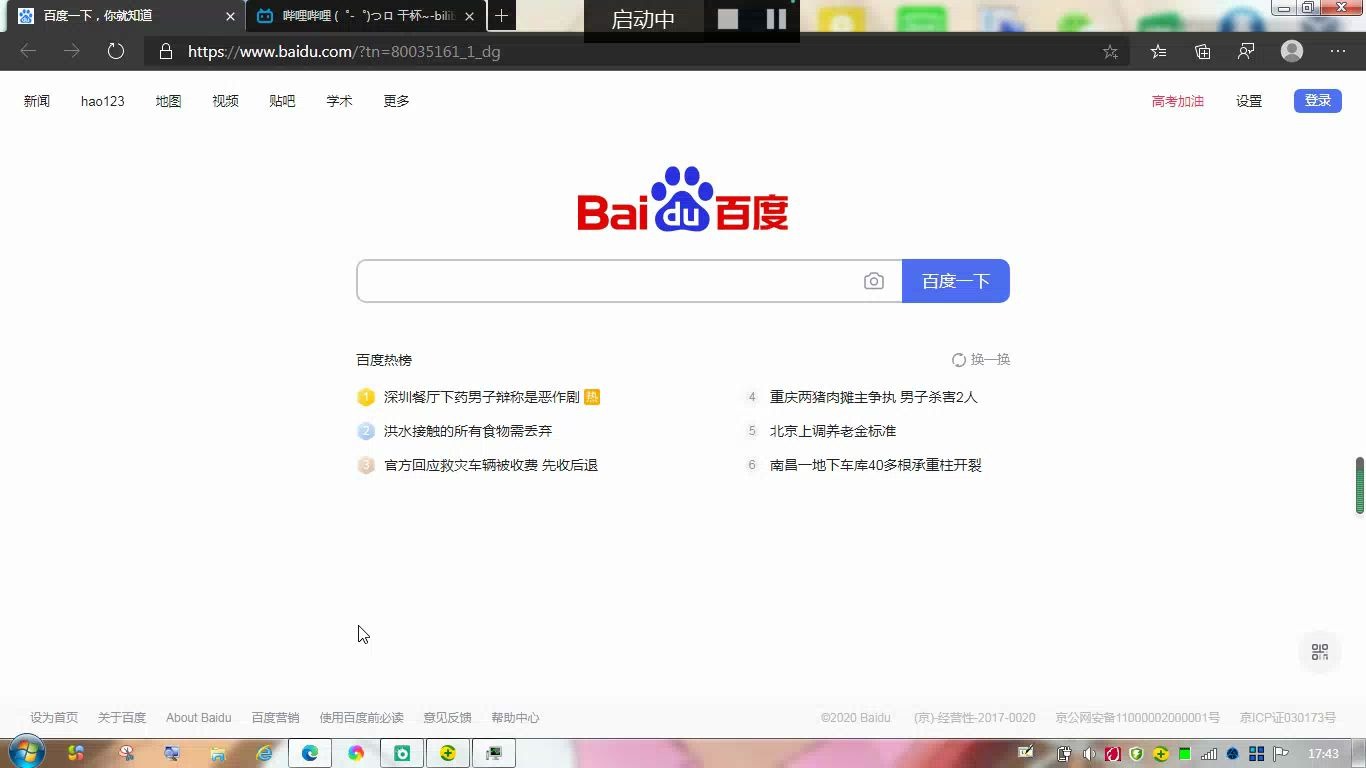Image resolution: width=1366 pixels, height=768 pixels.
Task: Open hot topic 重庆两猪肉摊主争执
Action: point(873,397)
